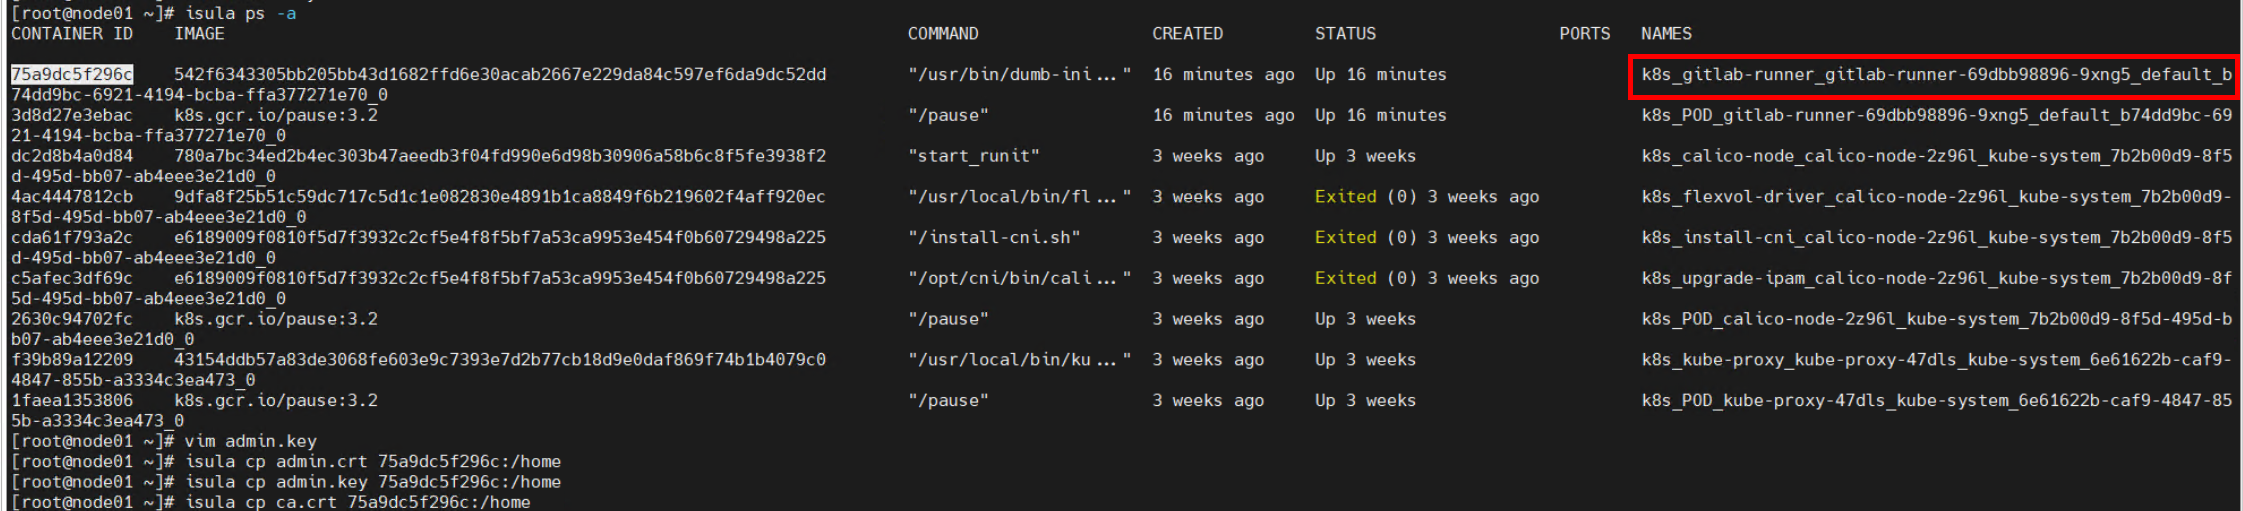The height and width of the screenshot is (511, 2243).
Task: Click the red-boxed gitlab-runner container name
Action: (x=1935, y=75)
